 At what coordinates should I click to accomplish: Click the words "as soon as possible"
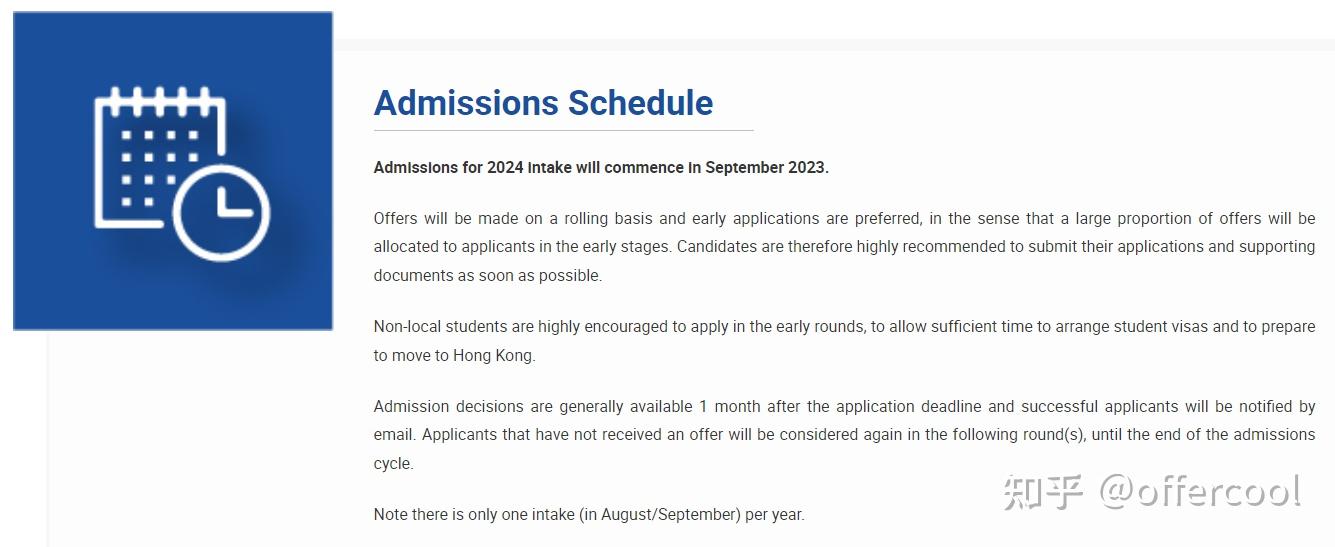[x=529, y=276]
